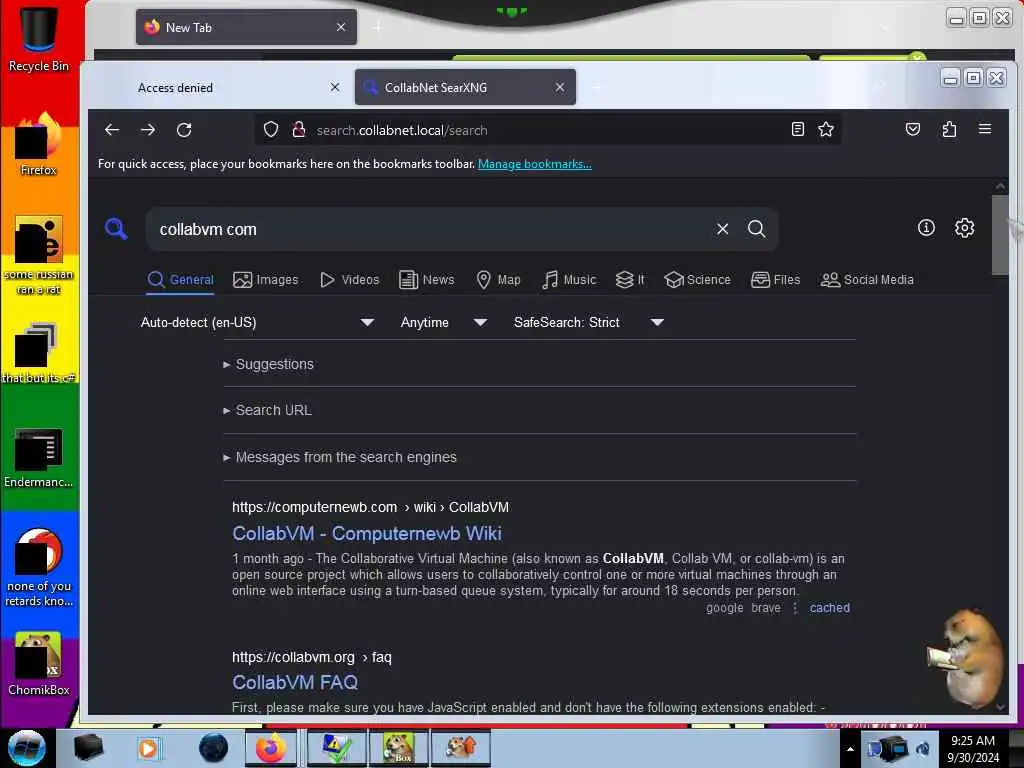
Task: Click Manage bookmarks link
Action: pos(535,164)
